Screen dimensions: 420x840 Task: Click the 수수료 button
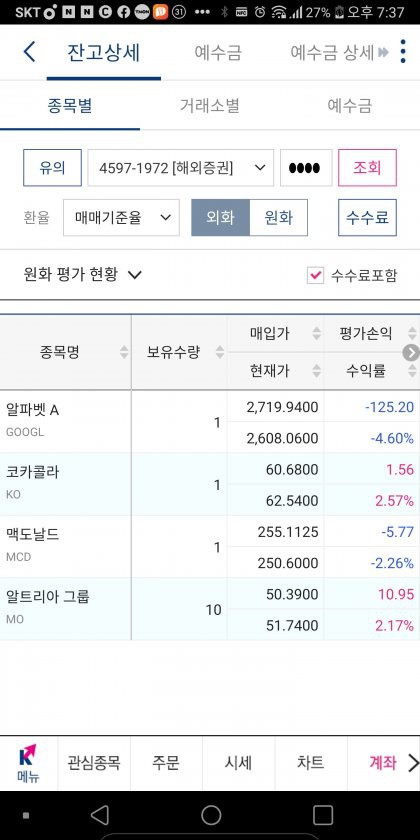pos(367,218)
